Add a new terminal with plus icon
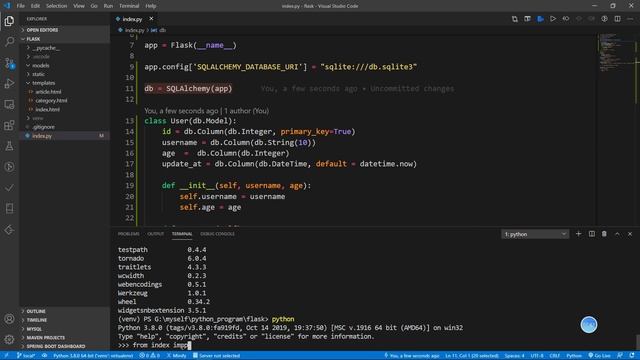Screen dimensions: 640x360 click(578, 234)
